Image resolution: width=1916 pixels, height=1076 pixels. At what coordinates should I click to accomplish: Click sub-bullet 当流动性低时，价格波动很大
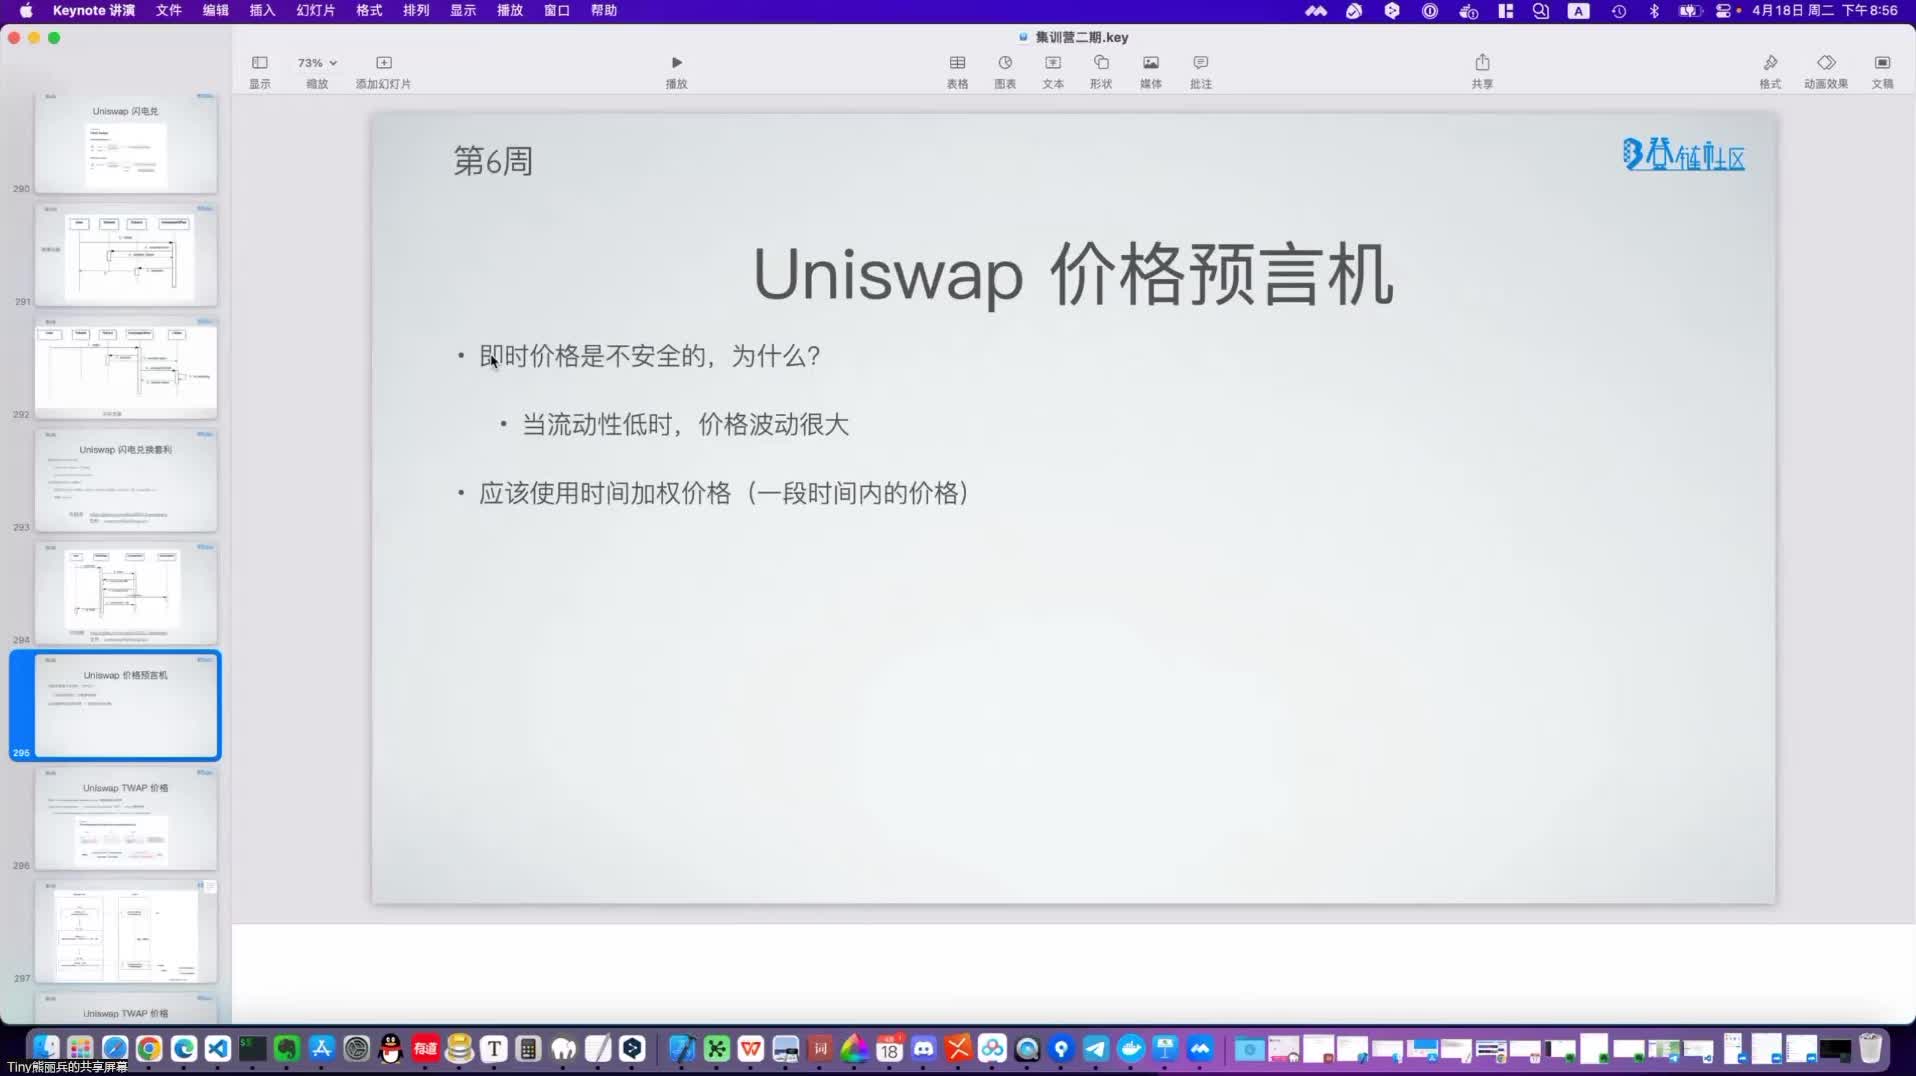[686, 425]
